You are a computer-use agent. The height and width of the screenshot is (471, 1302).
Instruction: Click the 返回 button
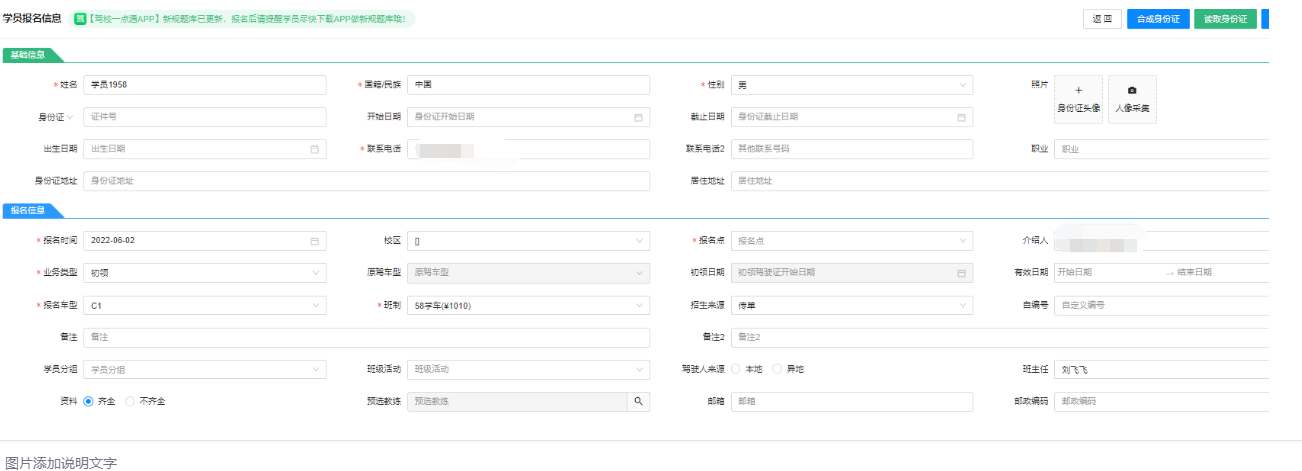pos(1102,19)
